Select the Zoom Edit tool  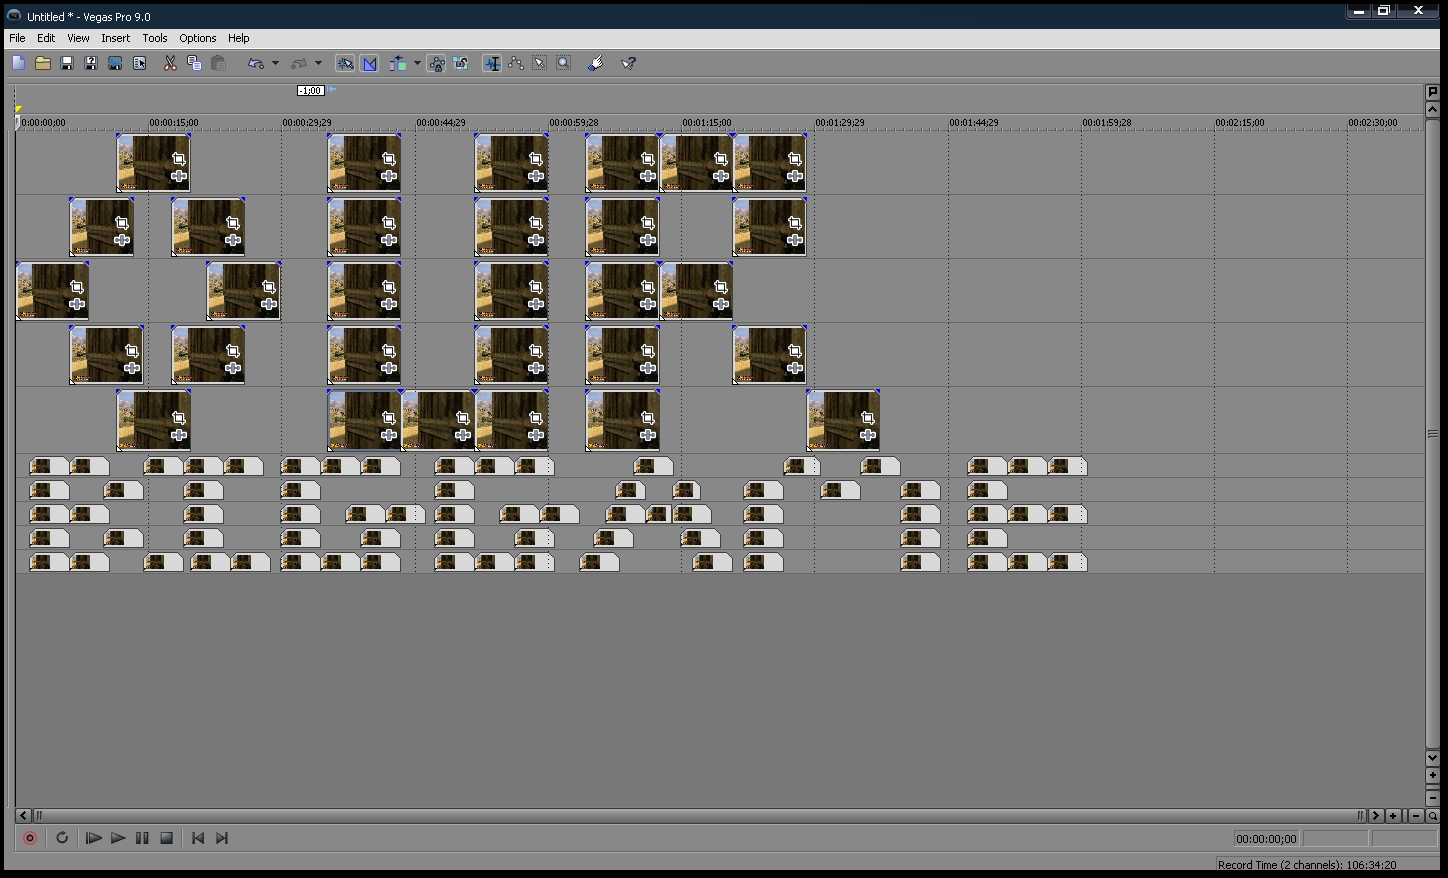click(x=564, y=63)
